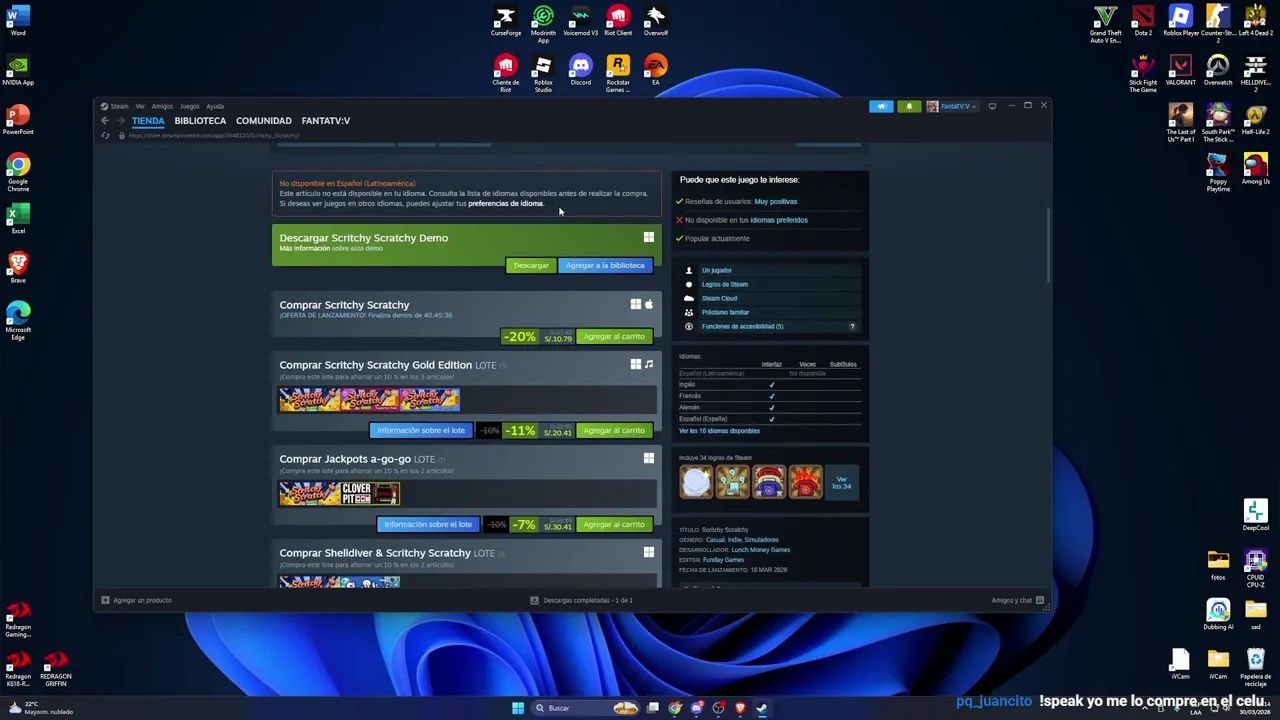
Task: Open NVIDIA App desktop shortcut
Action: (x=18, y=71)
